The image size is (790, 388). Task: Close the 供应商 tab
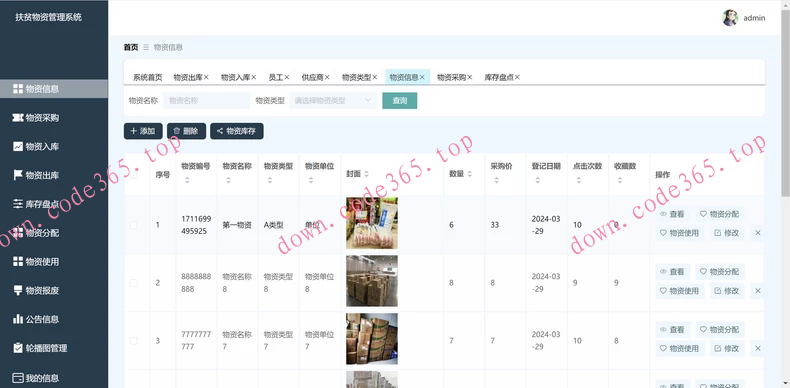click(x=327, y=77)
